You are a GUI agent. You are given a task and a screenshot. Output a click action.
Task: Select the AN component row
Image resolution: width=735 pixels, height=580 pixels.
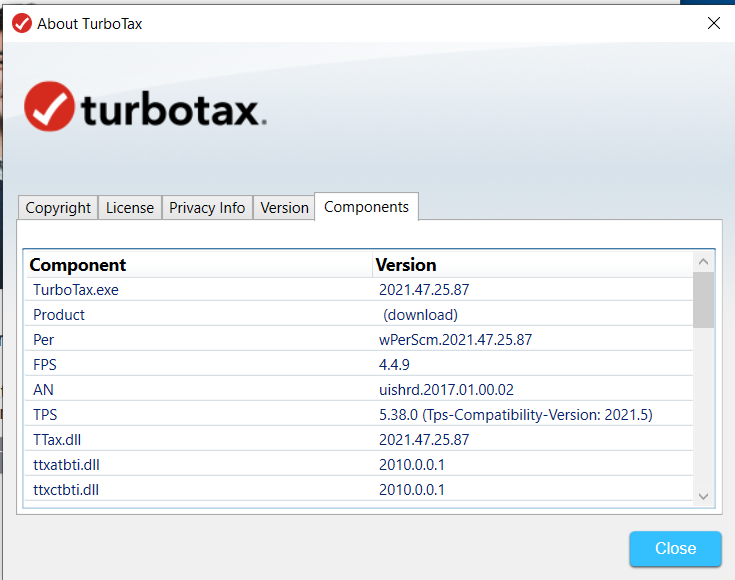point(359,390)
